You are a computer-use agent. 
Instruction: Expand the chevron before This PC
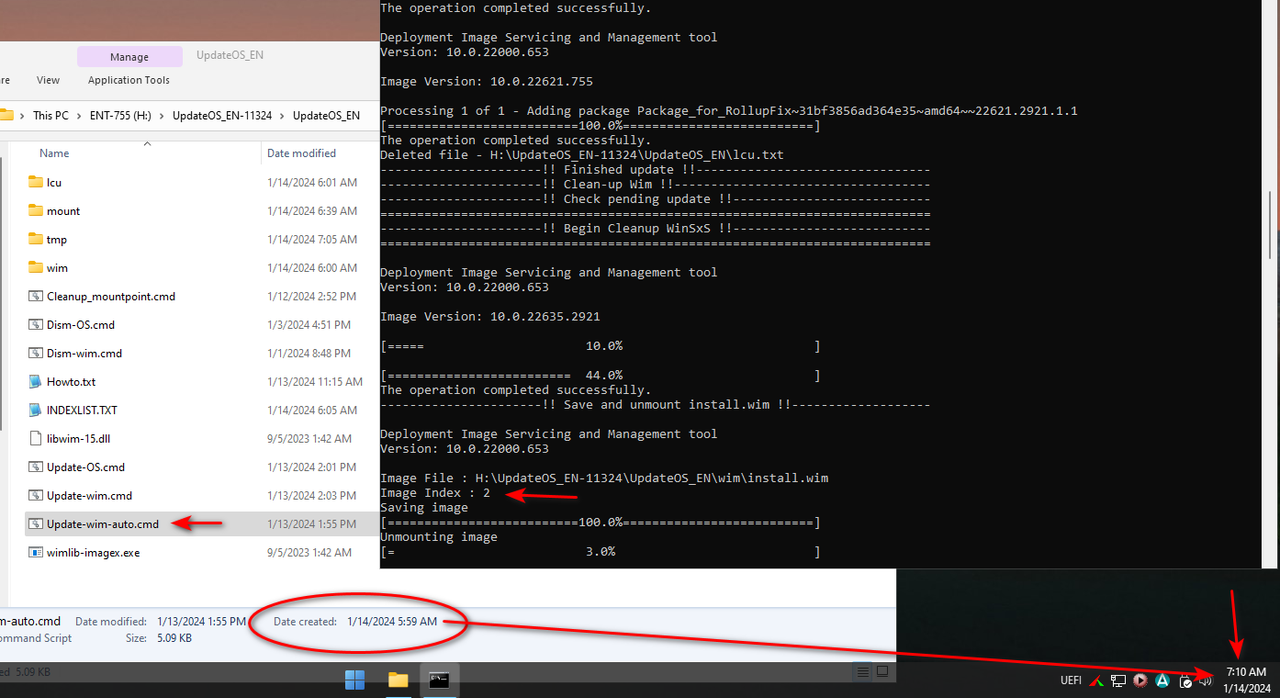[22, 116]
